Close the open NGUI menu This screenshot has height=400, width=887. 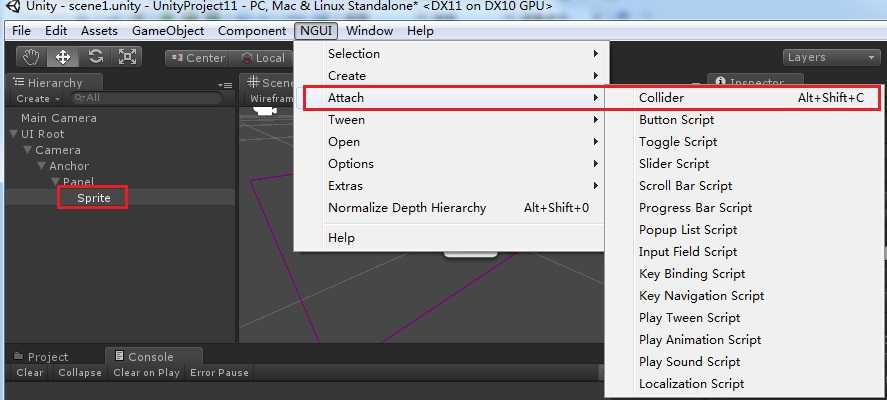coord(316,31)
